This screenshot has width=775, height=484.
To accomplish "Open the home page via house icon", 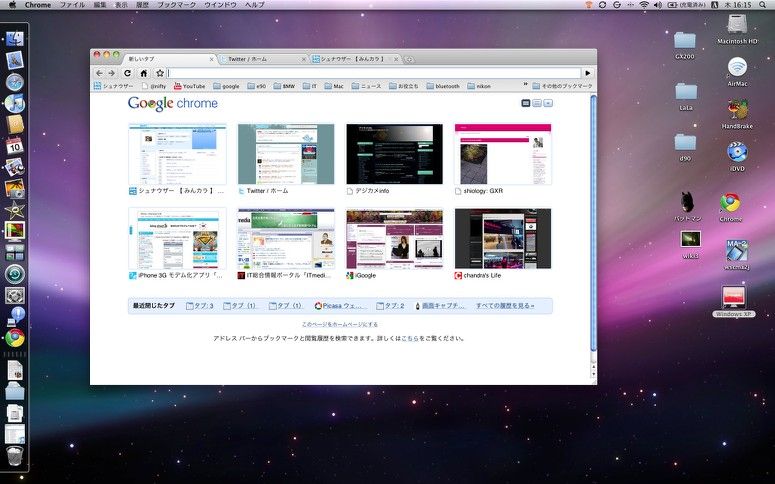I will coord(143,73).
